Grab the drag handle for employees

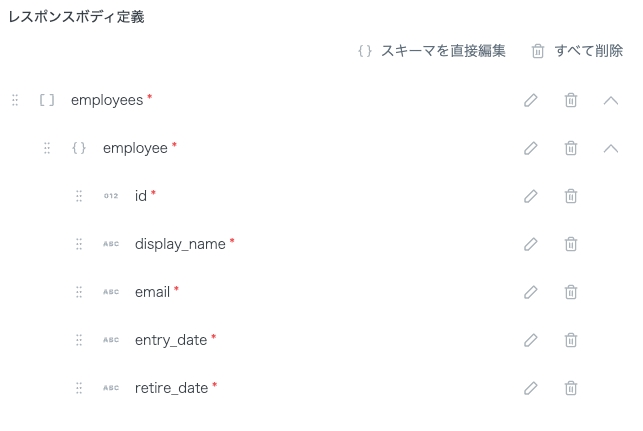click(x=15, y=100)
